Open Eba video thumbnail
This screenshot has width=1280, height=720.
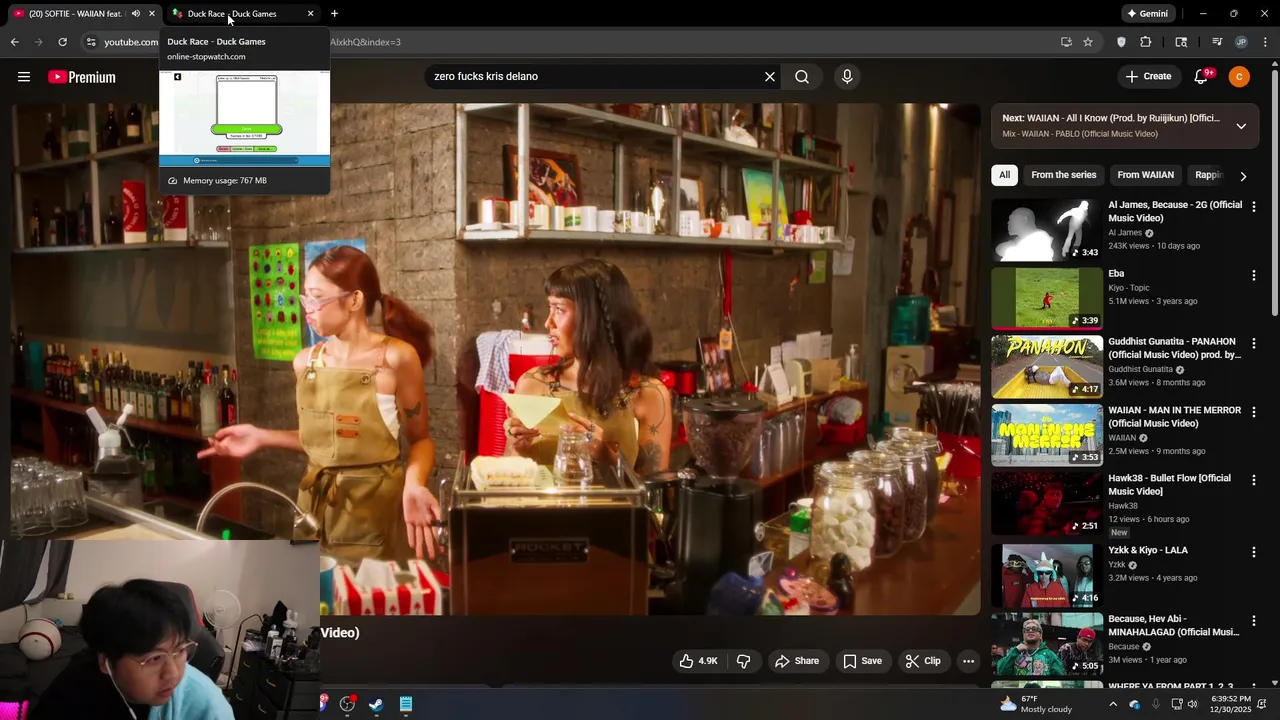pyautogui.click(x=1047, y=298)
